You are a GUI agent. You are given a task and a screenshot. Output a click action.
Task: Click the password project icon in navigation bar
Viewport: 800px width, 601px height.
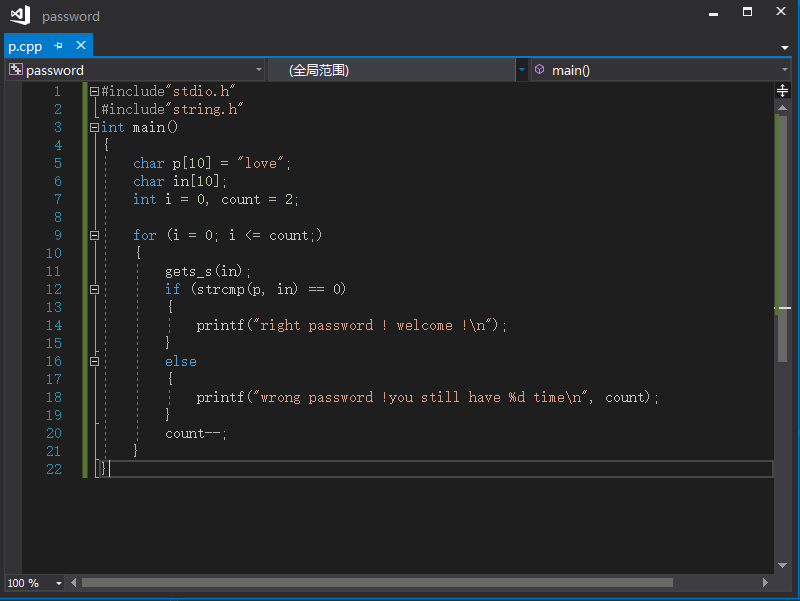[16, 69]
